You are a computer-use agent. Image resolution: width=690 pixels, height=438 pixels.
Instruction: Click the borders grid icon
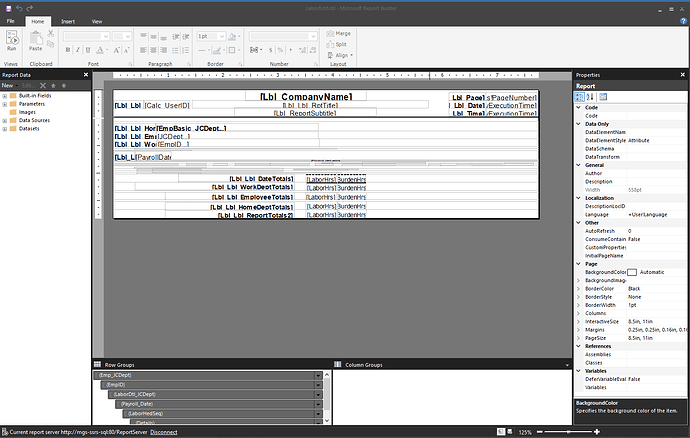[x=232, y=50]
